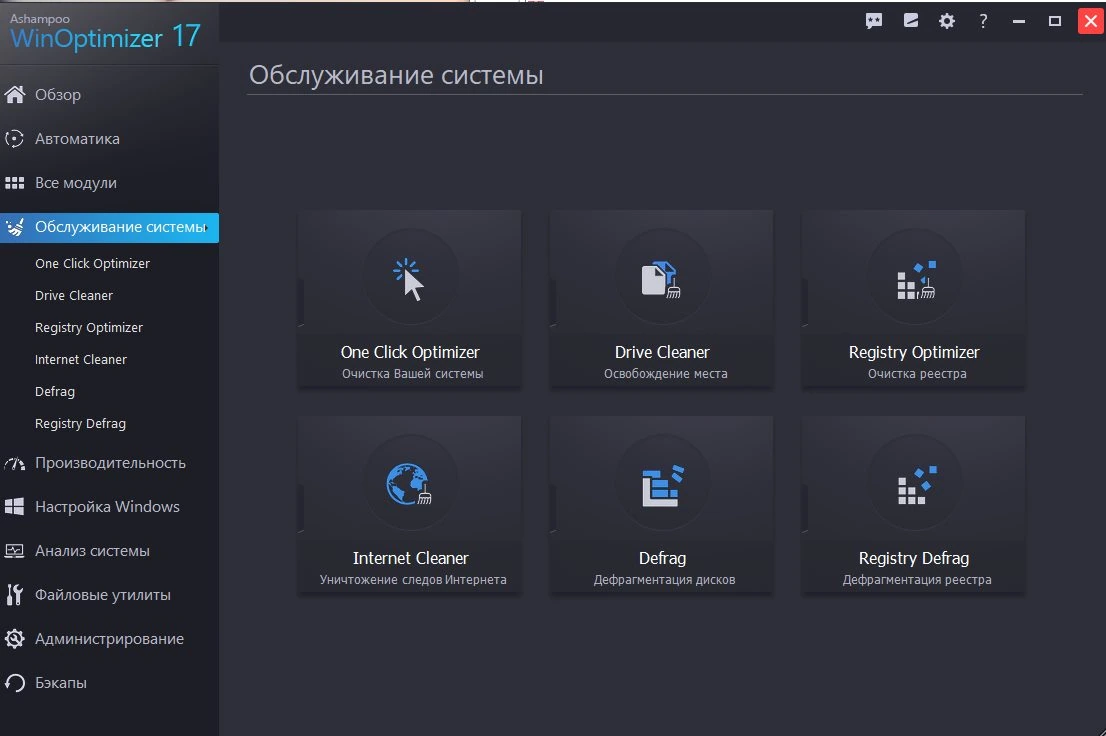1106x736 pixels.
Task: Expand Бэкапы section
Action: click(x=61, y=682)
